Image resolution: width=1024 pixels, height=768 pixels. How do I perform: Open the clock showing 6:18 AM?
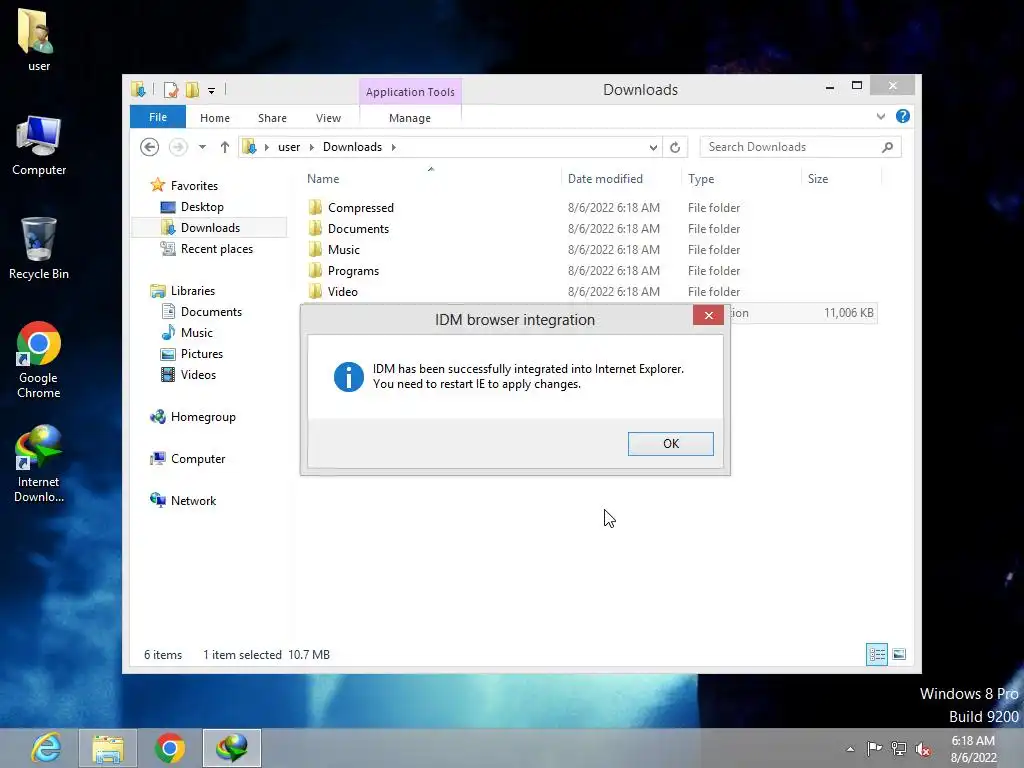click(x=973, y=749)
